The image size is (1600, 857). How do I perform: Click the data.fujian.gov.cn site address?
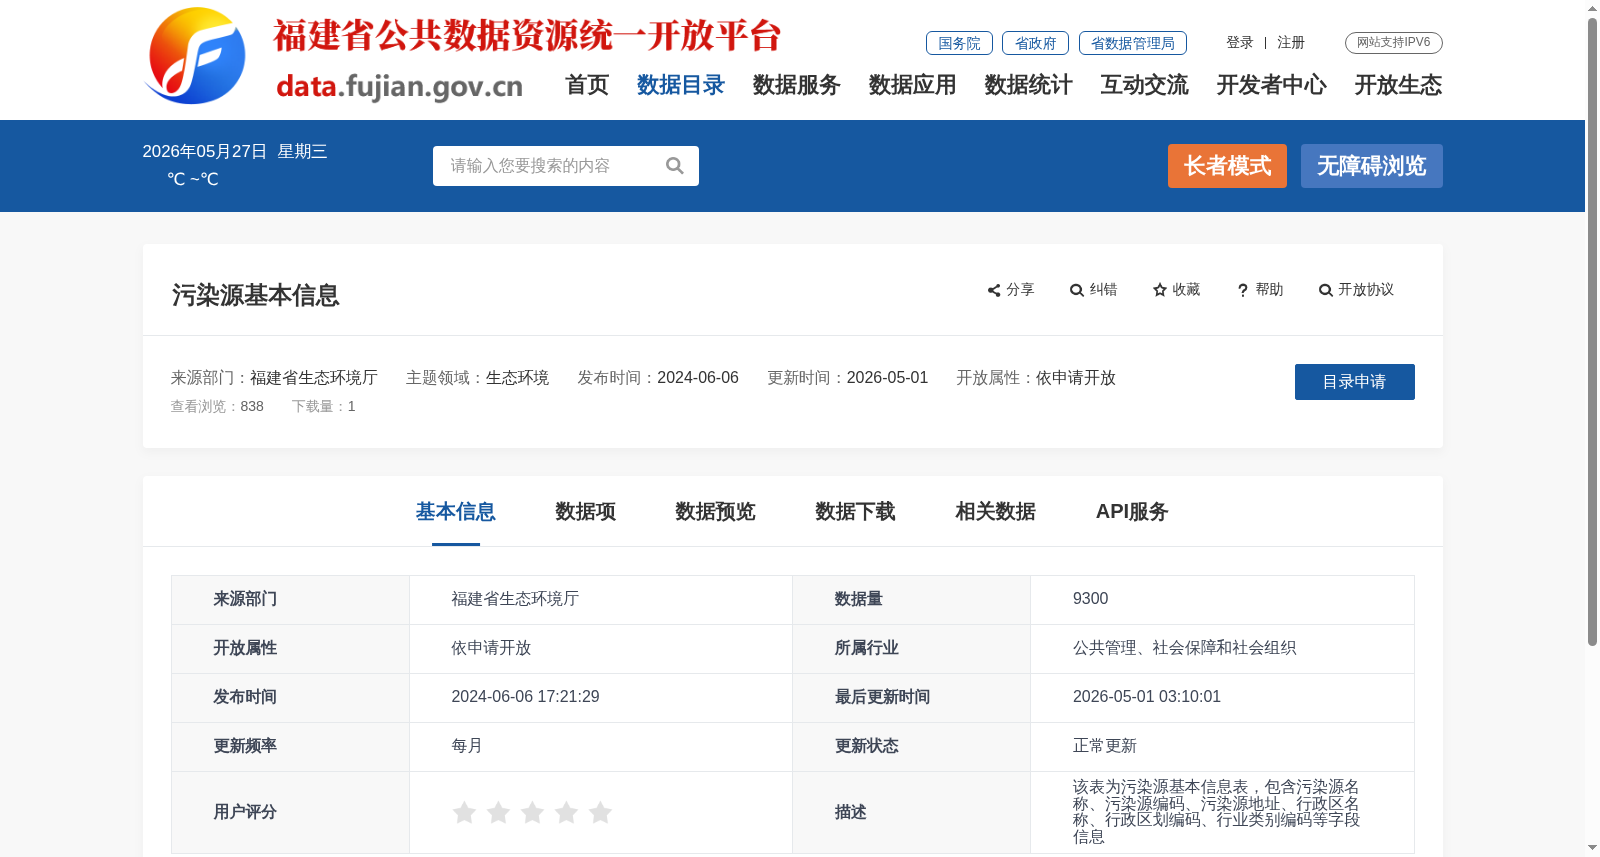399,86
